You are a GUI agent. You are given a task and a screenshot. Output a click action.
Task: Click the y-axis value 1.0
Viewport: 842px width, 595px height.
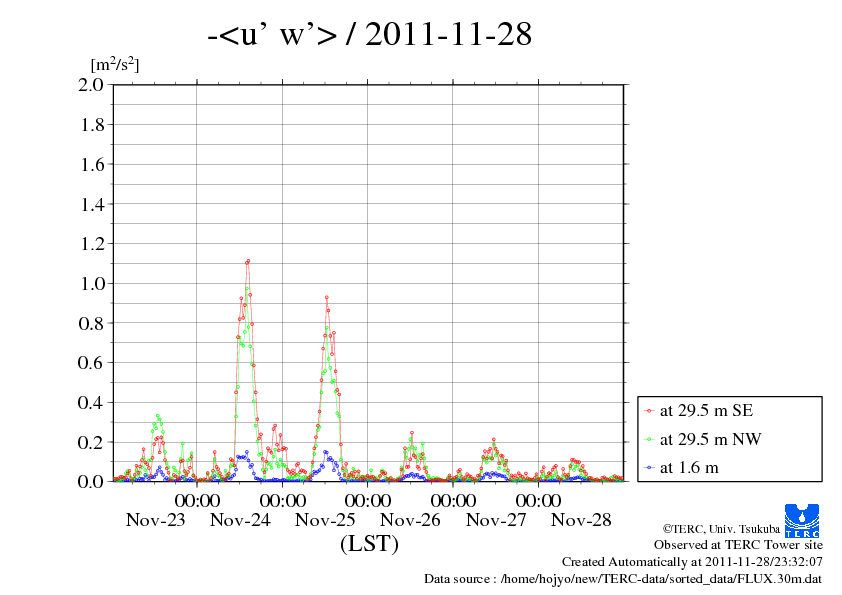click(92, 284)
